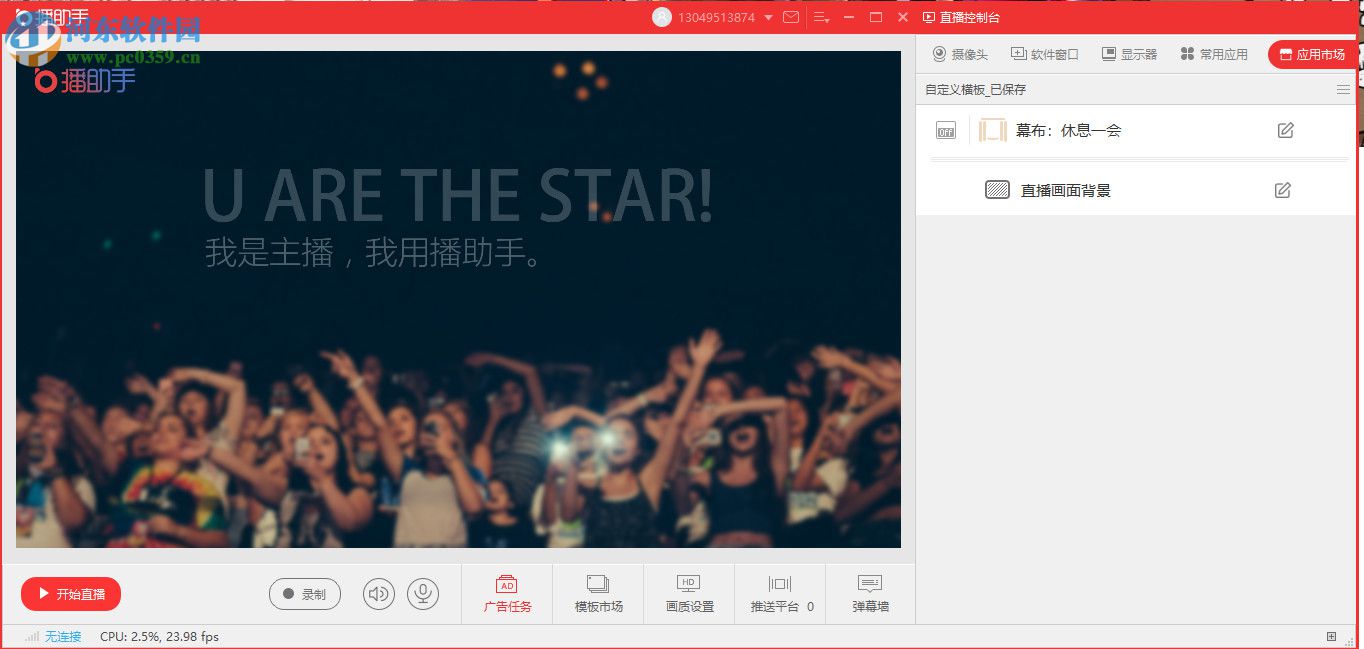Click the 自定义横板_已保存 template name
This screenshot has width=1364, height=649.
click(x=975, y=90)
